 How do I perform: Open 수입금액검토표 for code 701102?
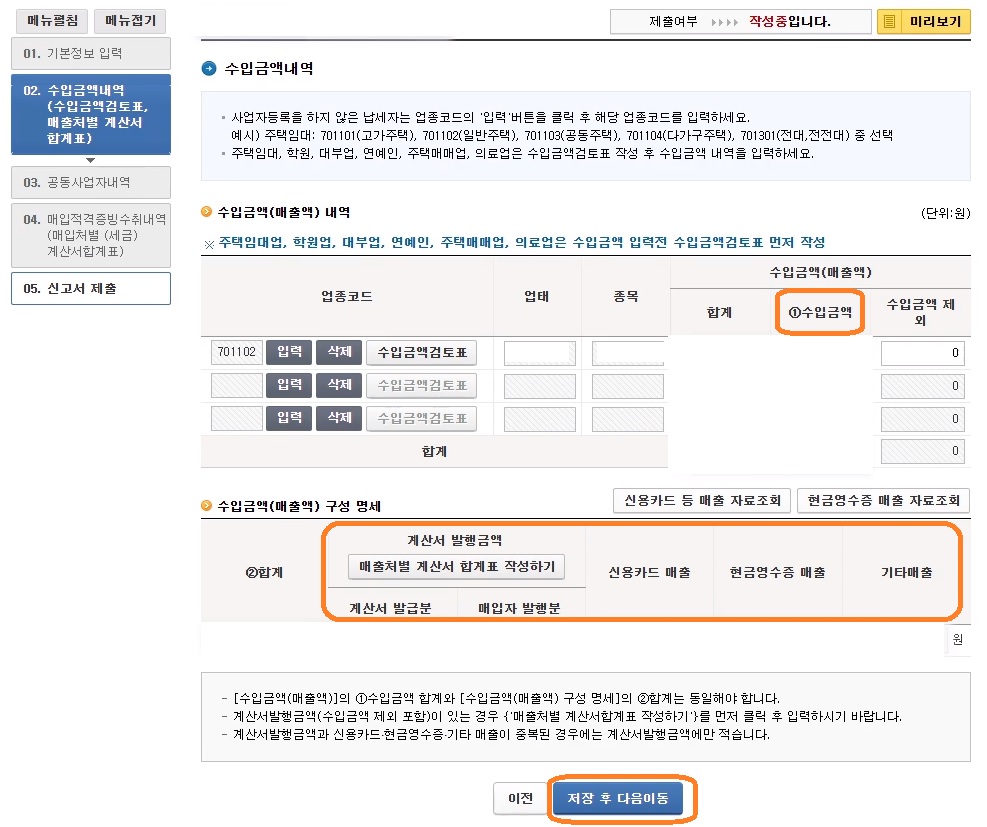420,352
